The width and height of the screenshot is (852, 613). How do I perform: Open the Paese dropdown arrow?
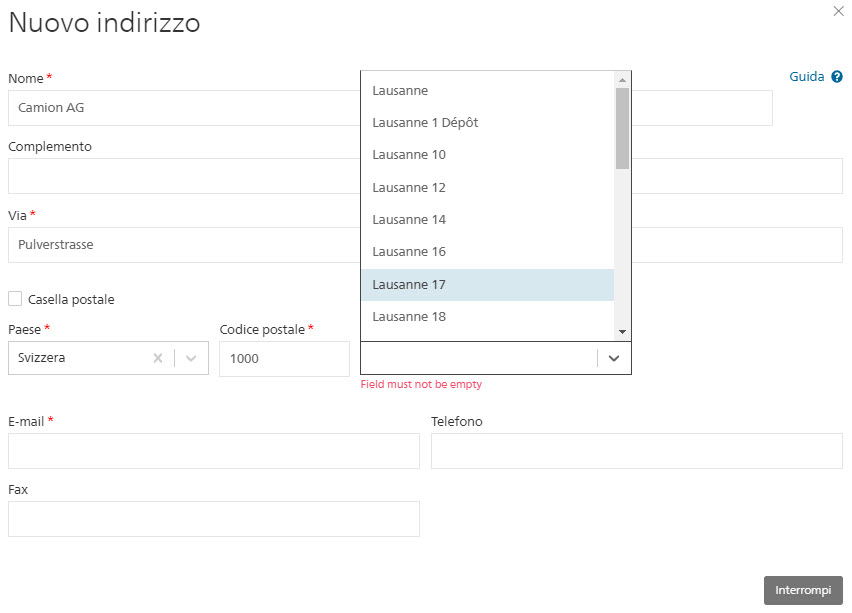(x=191, y=358)
